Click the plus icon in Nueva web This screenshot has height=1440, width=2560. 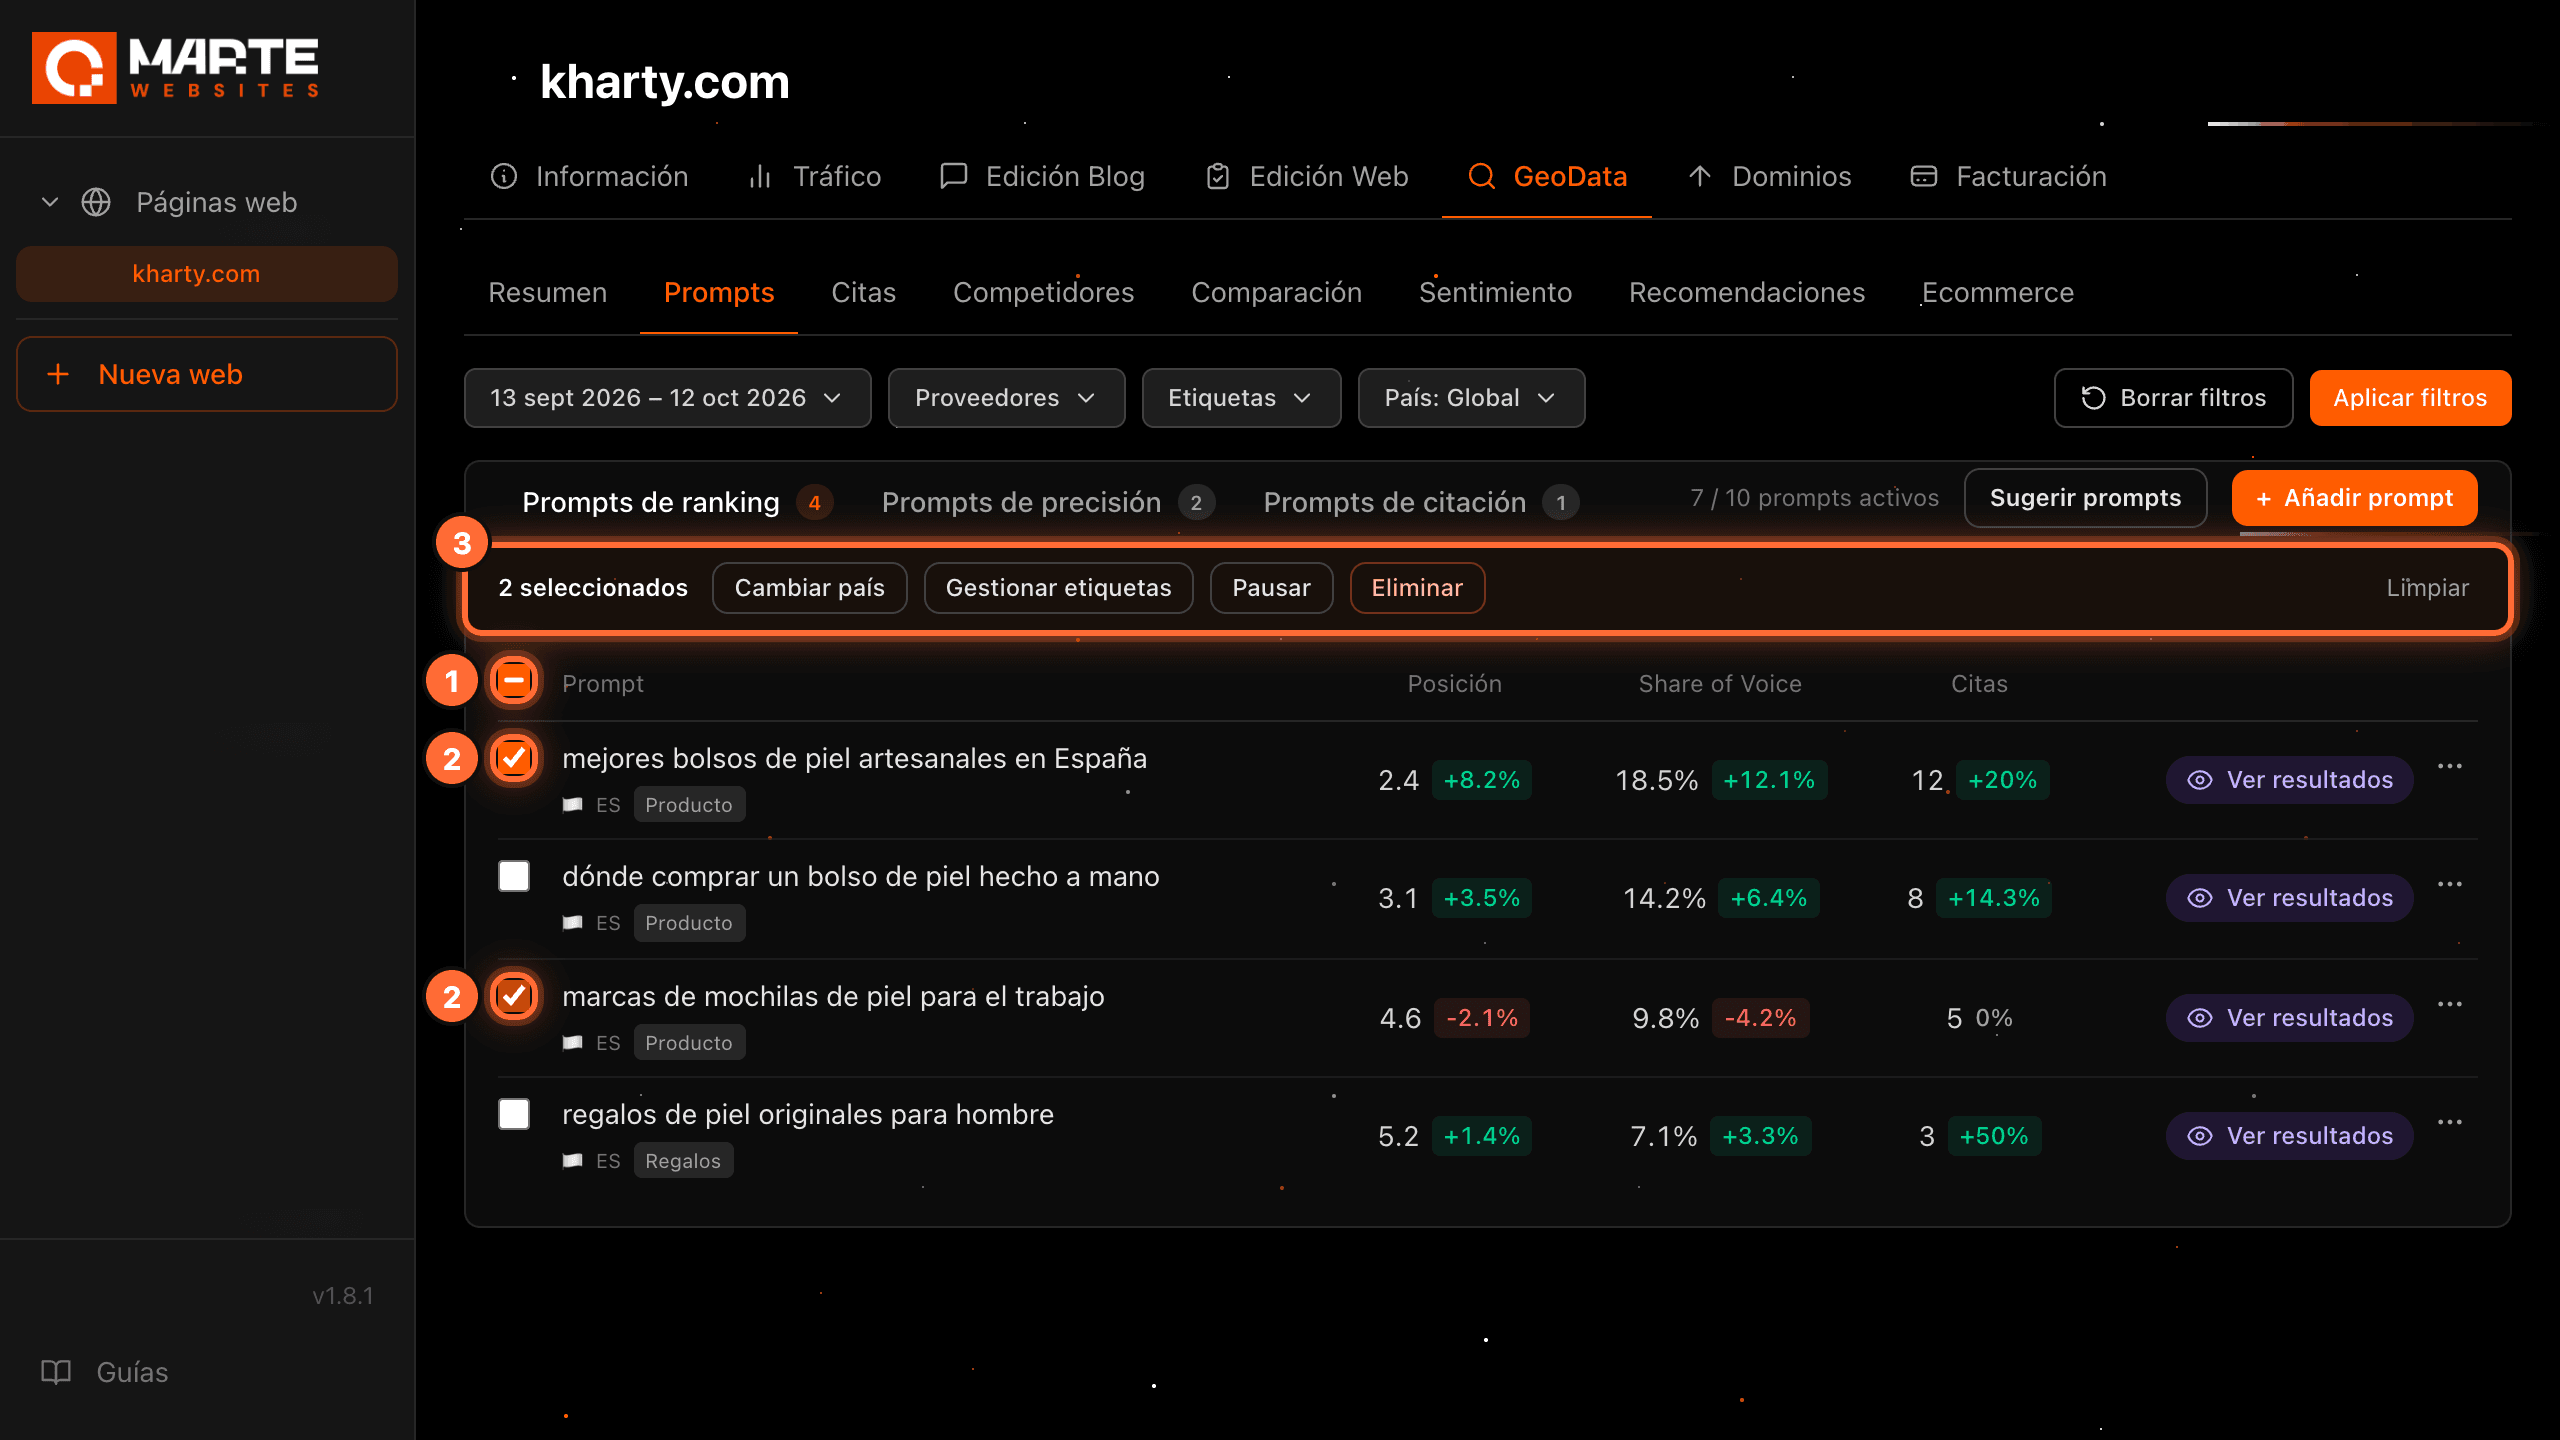[x=58, y=374]
